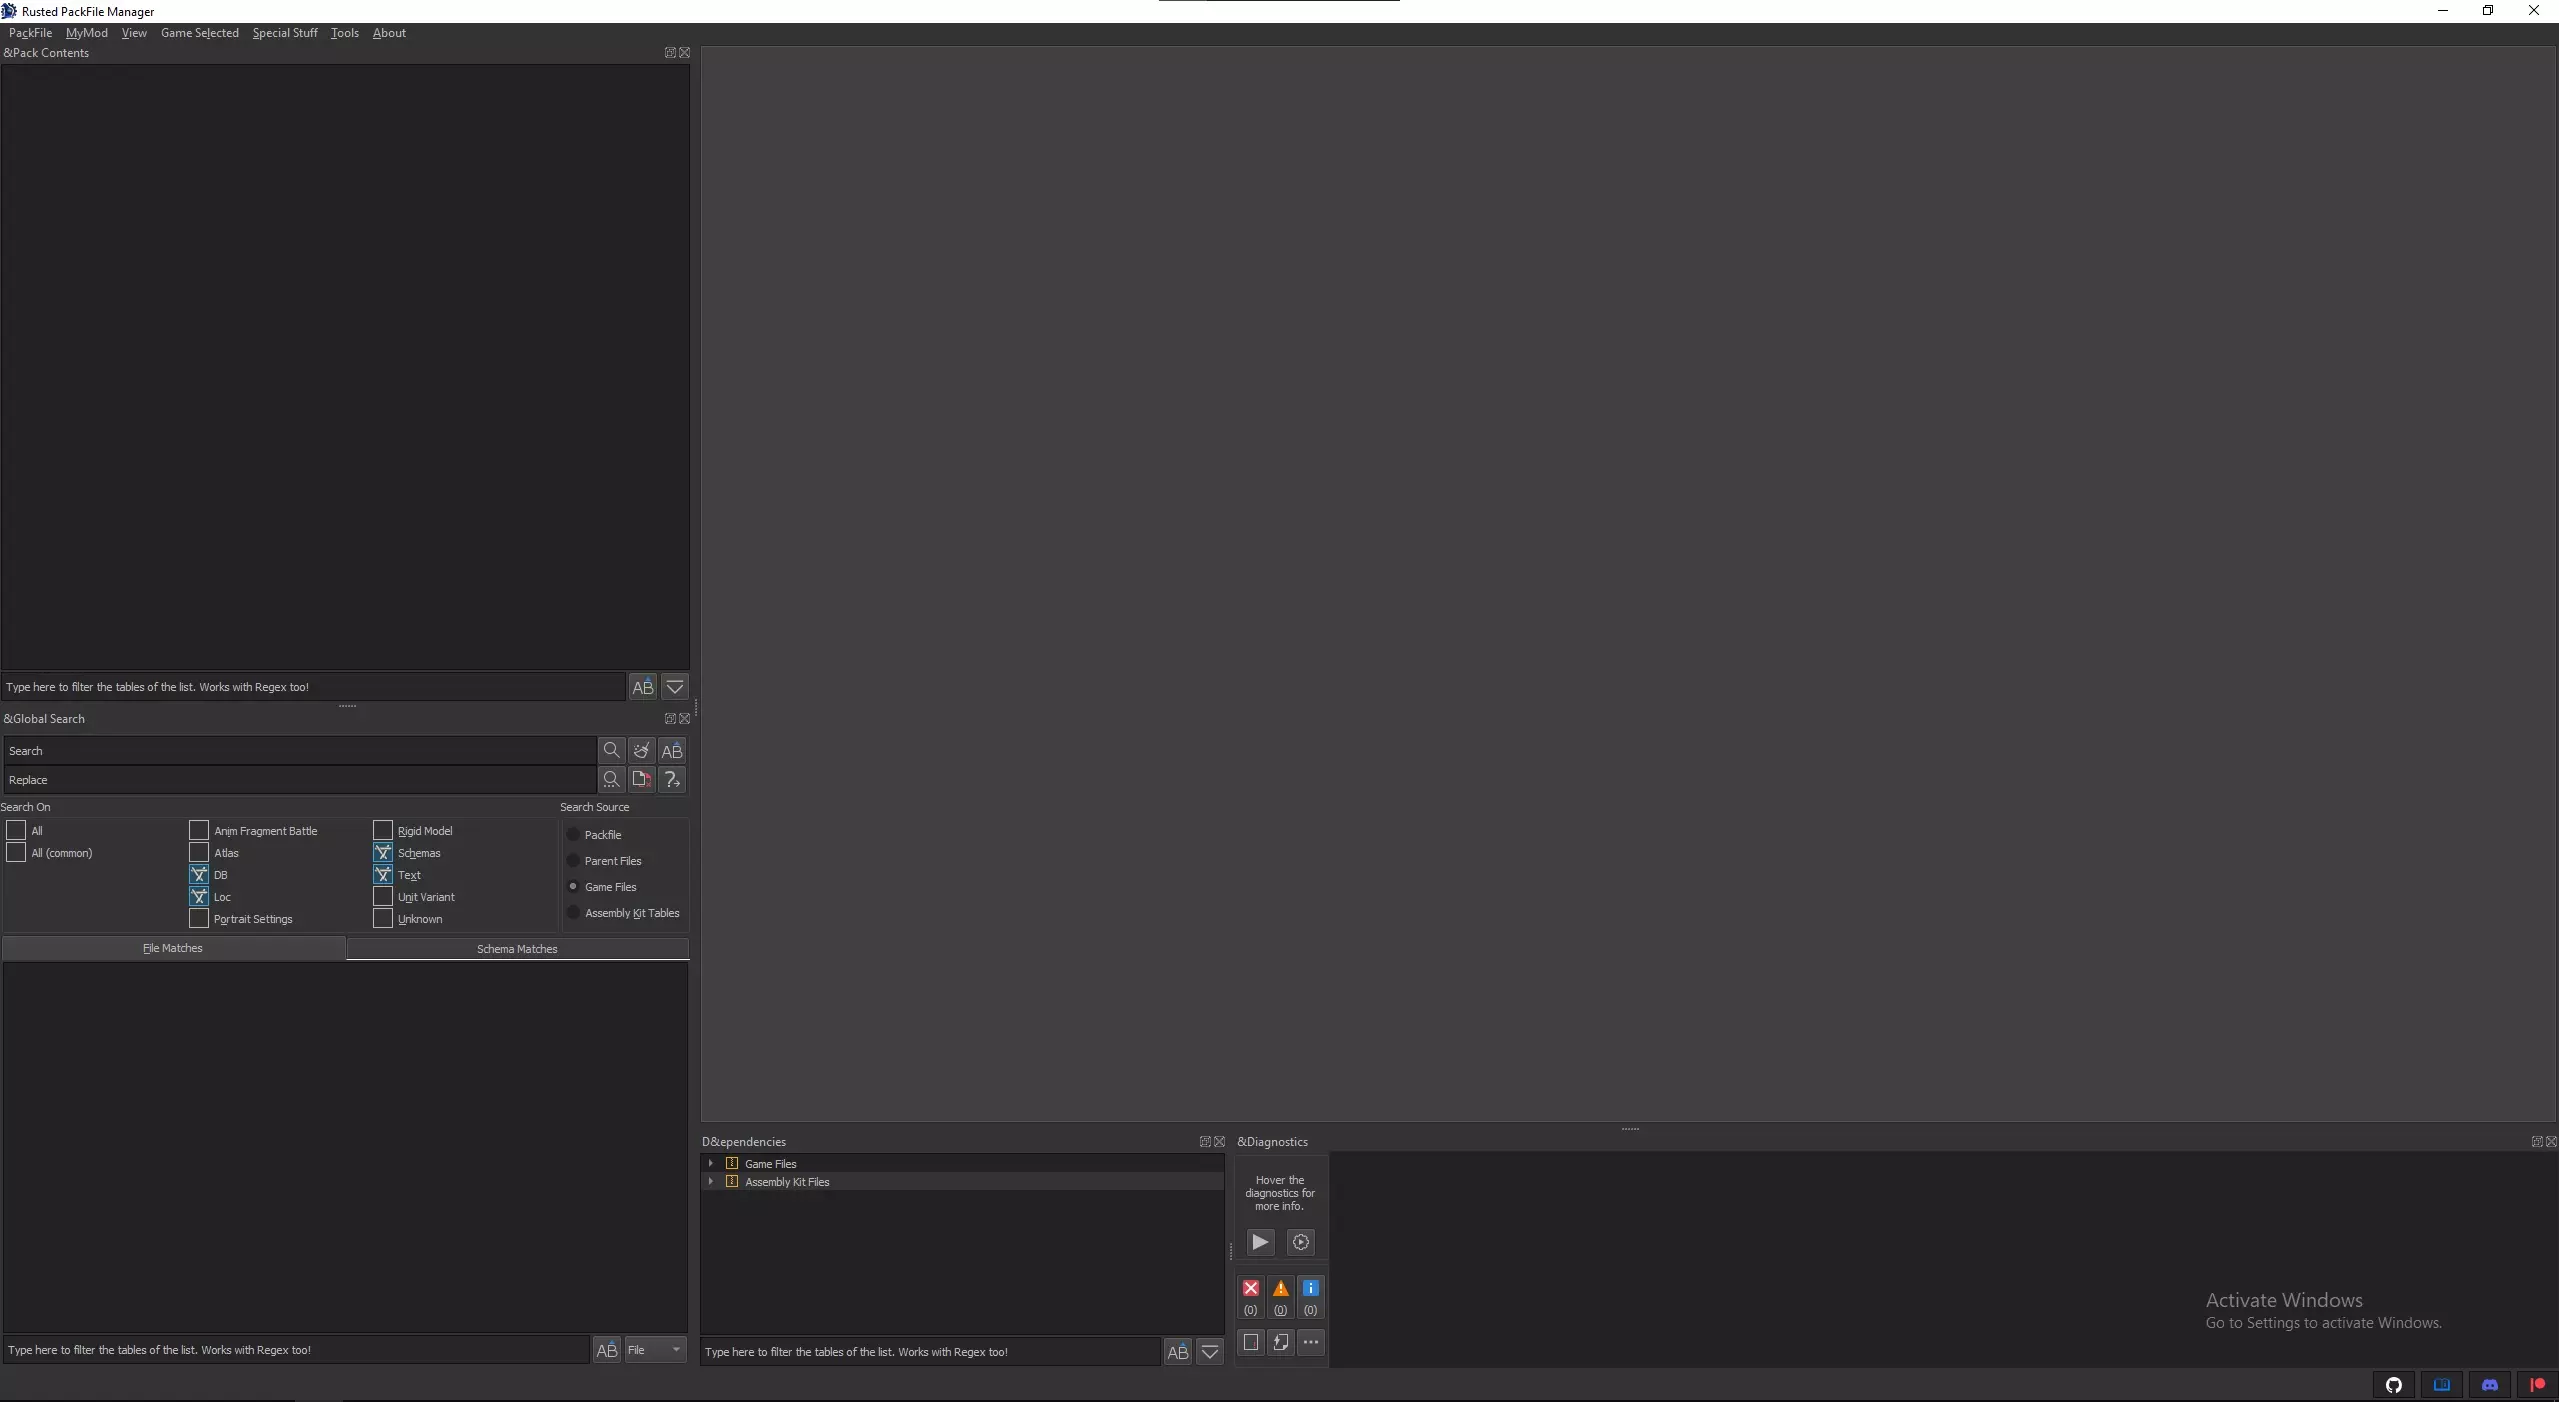
Task: Open the GitHub link icon
Action: 2393,1385
